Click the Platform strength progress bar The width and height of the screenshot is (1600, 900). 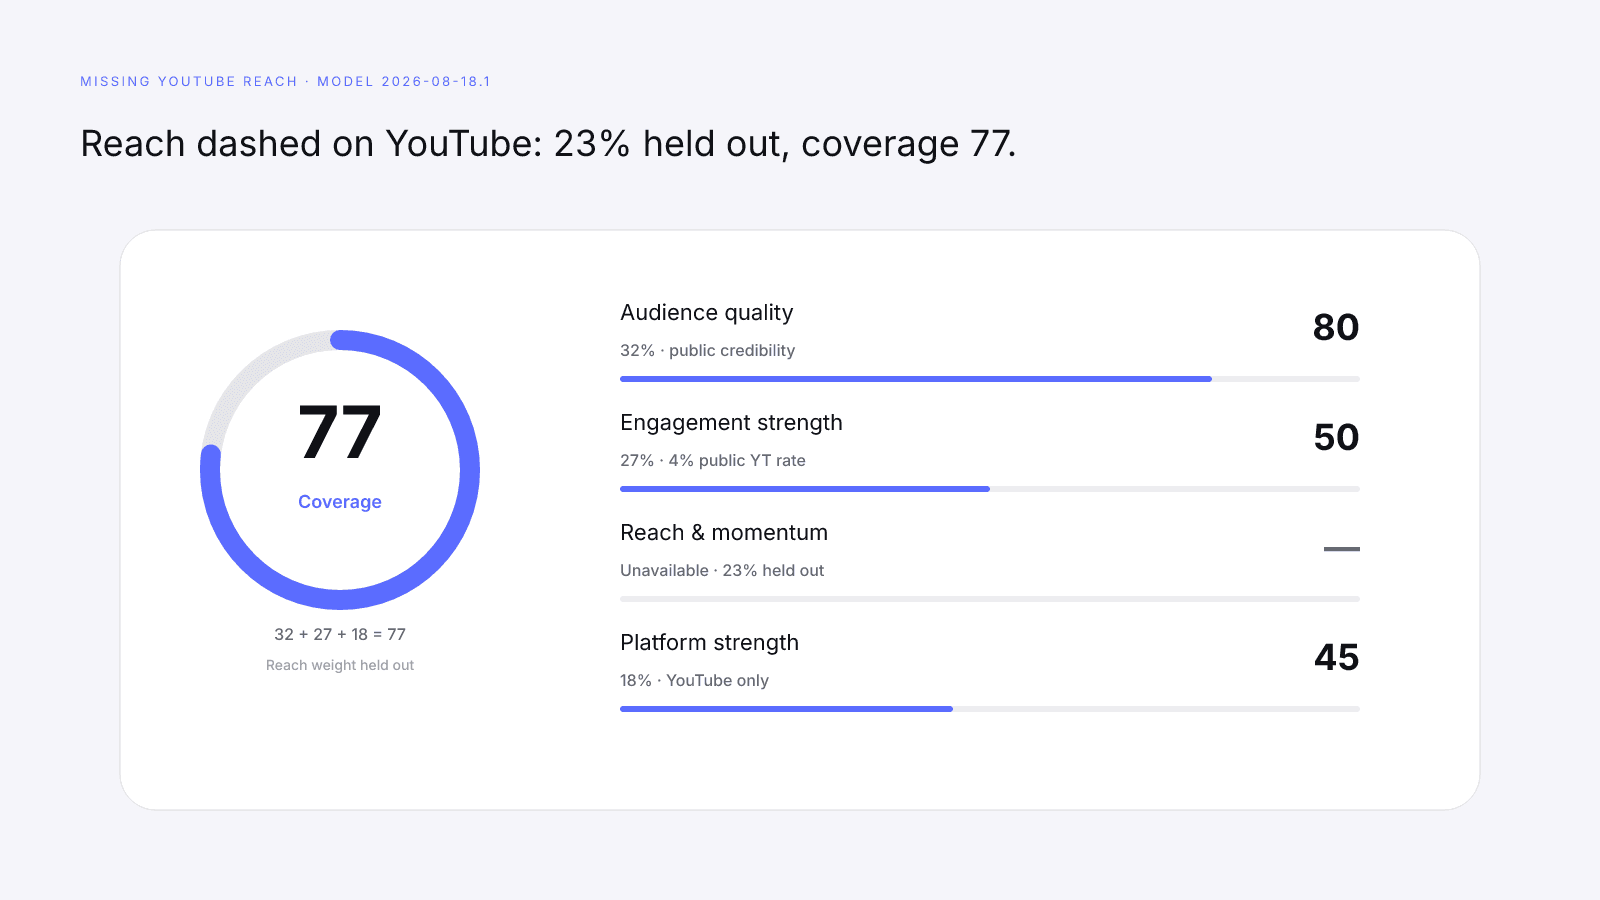[x=990, y=709]
